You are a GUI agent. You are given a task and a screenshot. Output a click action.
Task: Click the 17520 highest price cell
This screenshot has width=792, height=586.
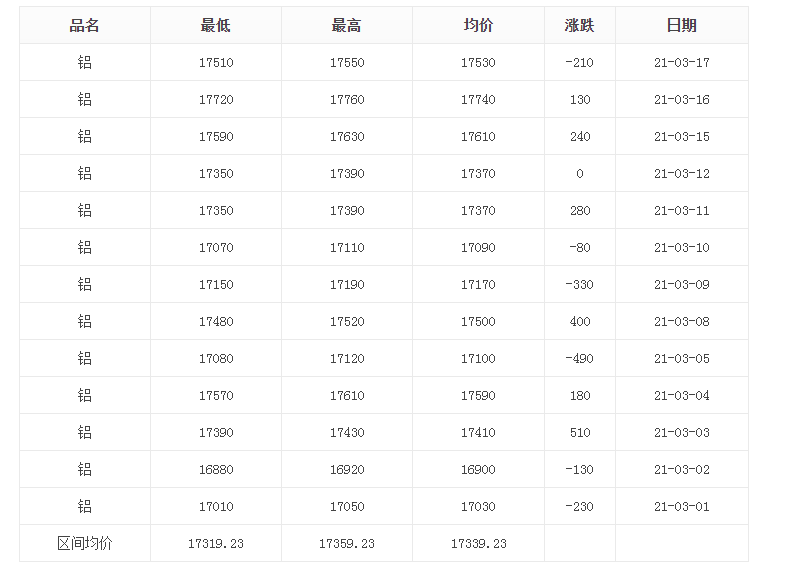tap(346, 321)
